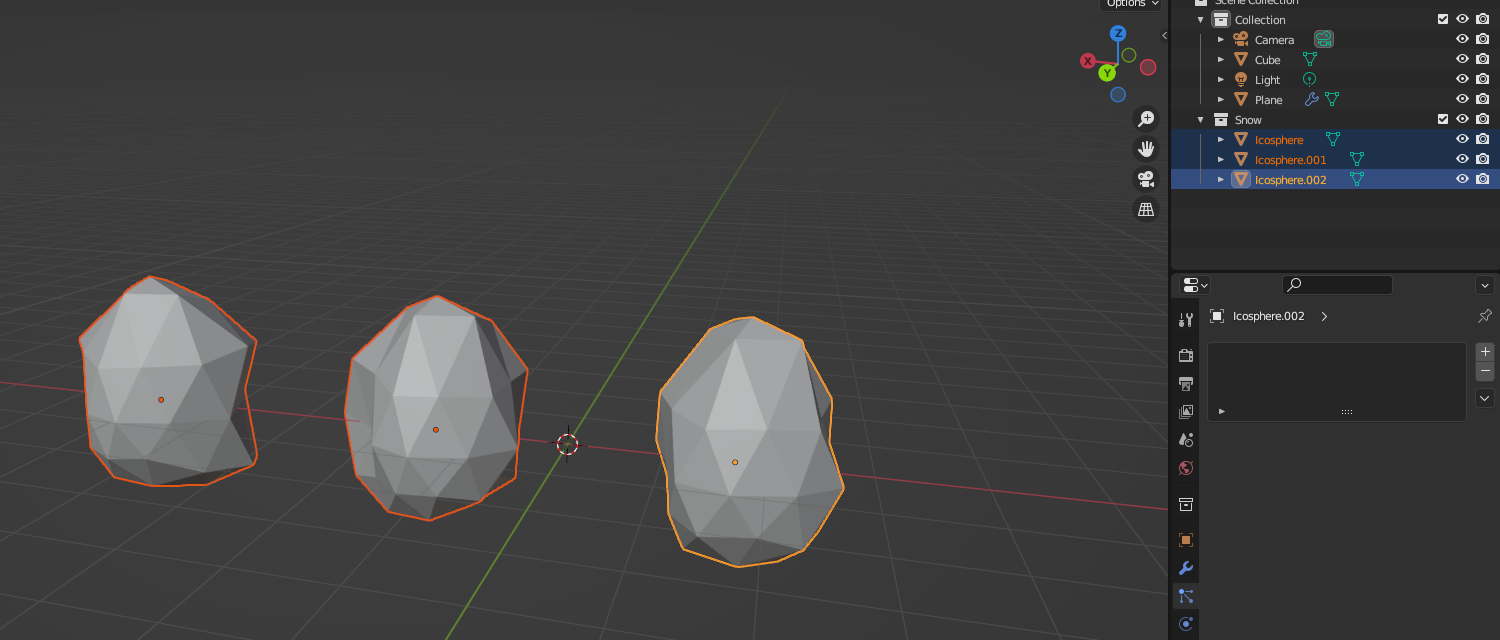
Task: Show the viewport sidebar with the arrow
Action: point(1164,35)
